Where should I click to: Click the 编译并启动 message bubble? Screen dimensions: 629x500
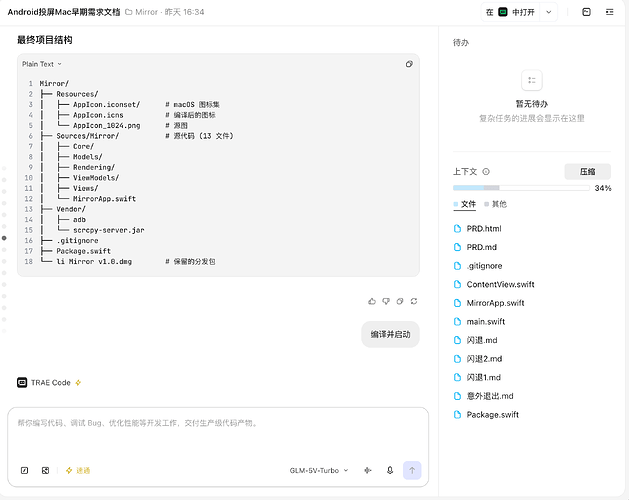390,334
